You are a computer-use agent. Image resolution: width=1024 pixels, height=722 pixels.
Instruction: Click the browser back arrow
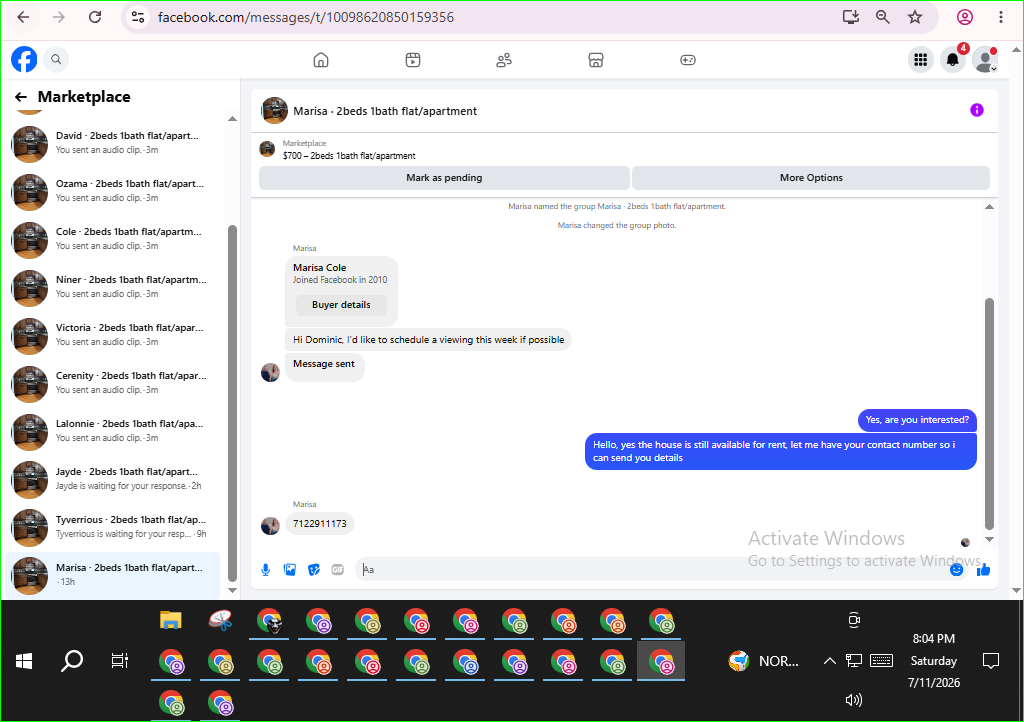[x=23, y=17]
